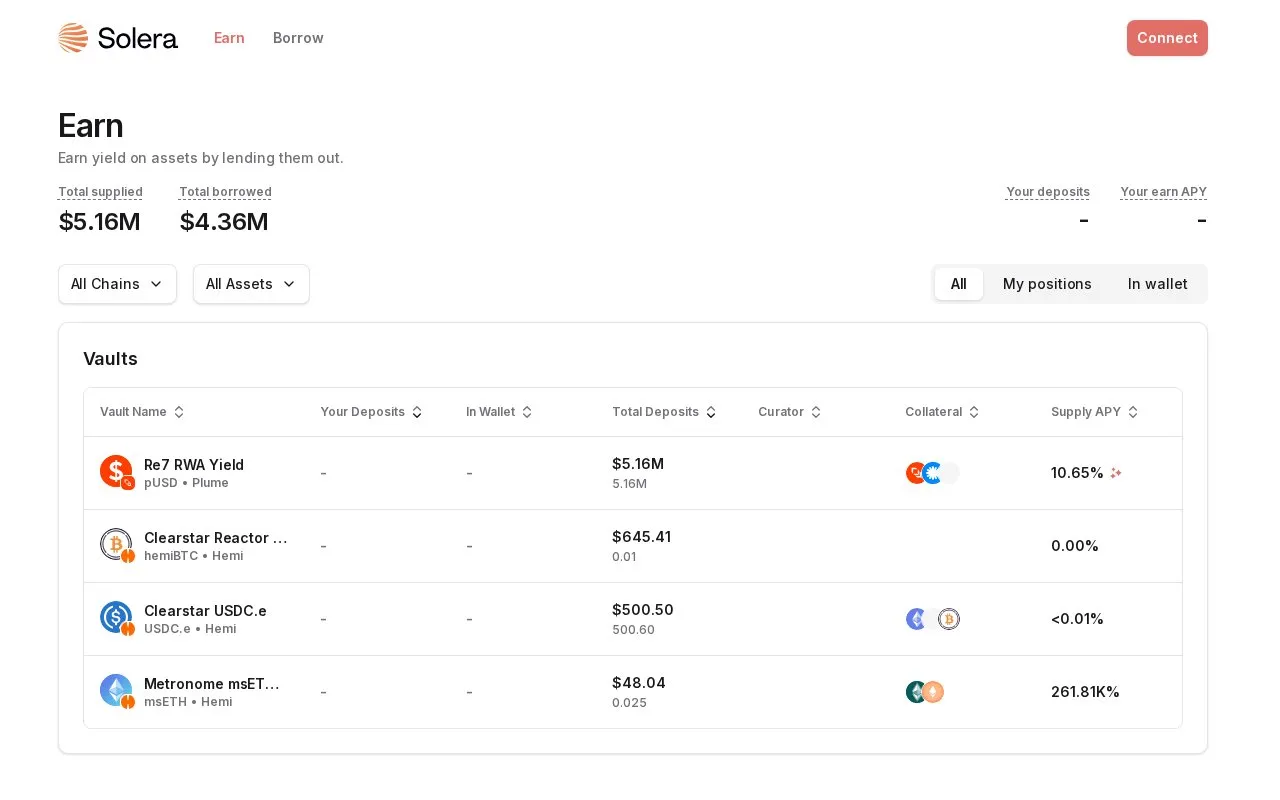Viewport: 1280px width, 800px height.
Task: Click the Connect wallet button
Action: [x=1167, y=38]
